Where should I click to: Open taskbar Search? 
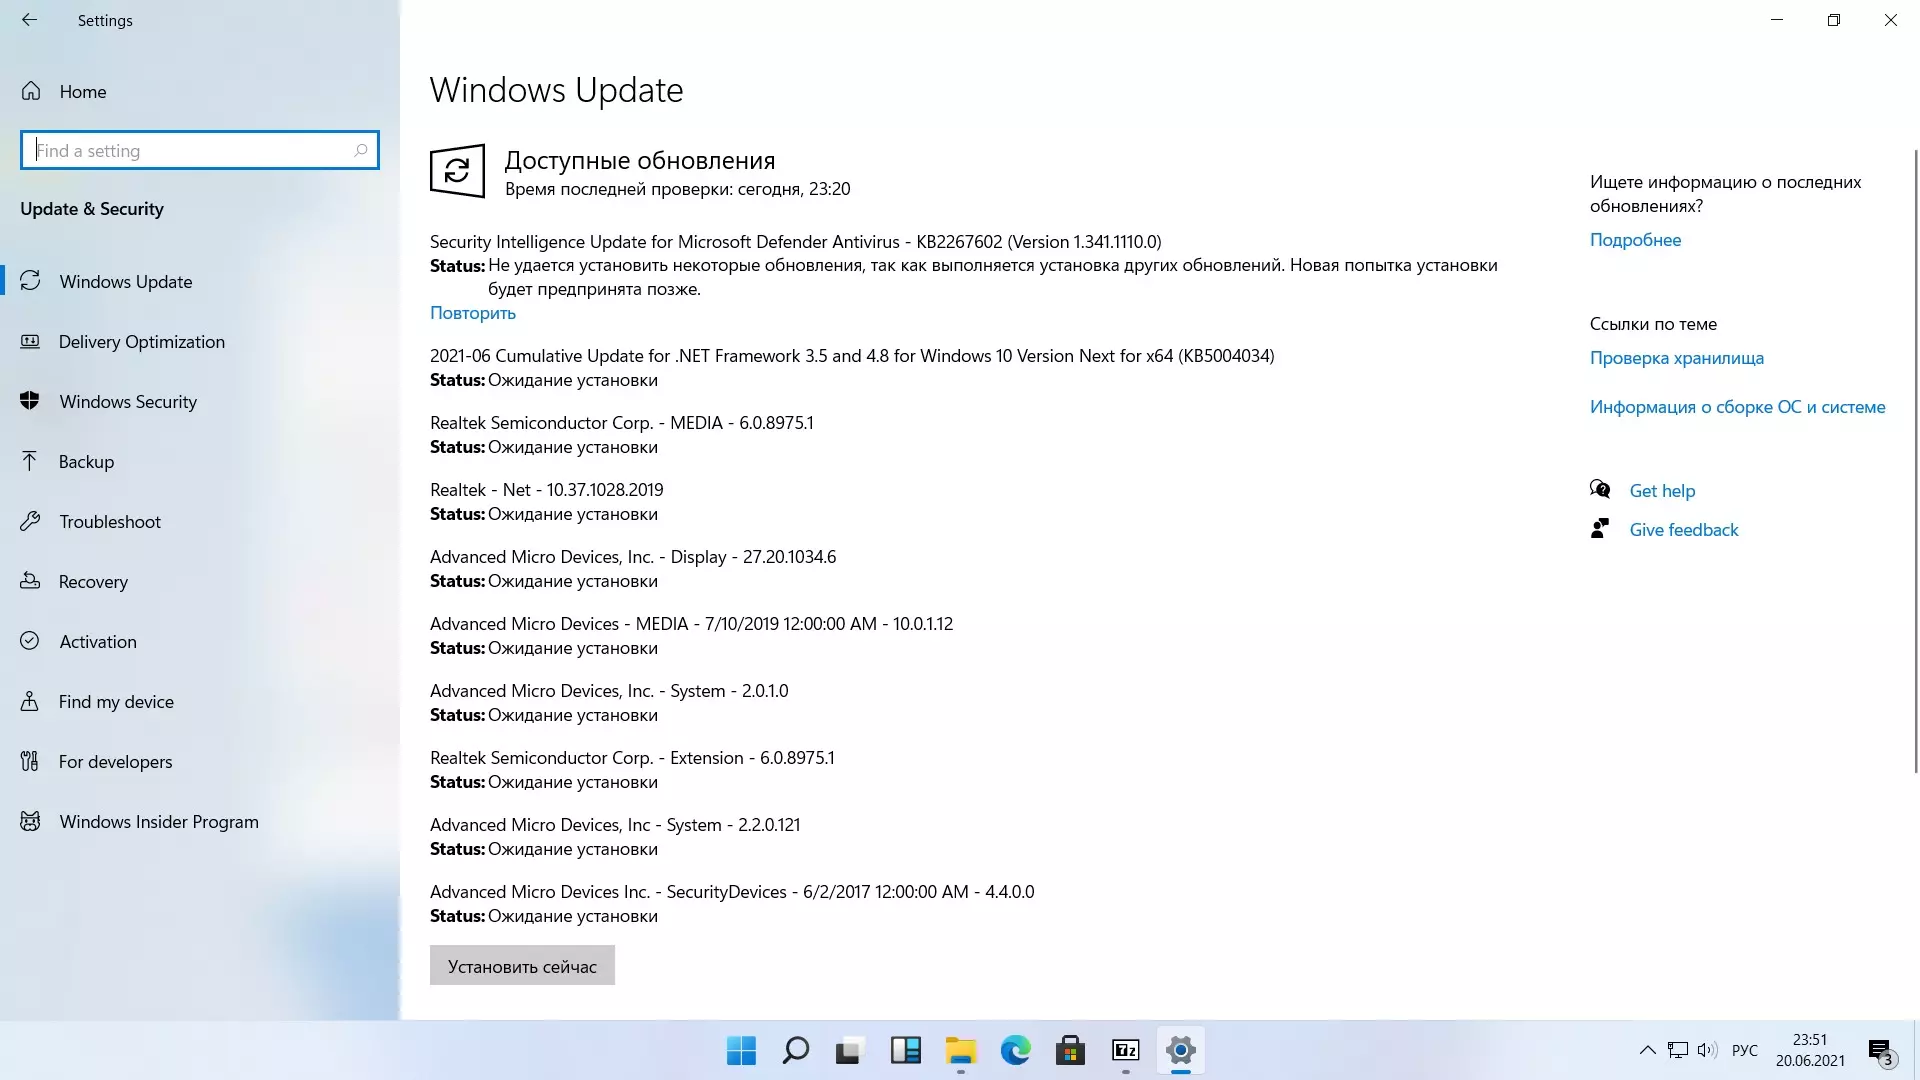796,1051
